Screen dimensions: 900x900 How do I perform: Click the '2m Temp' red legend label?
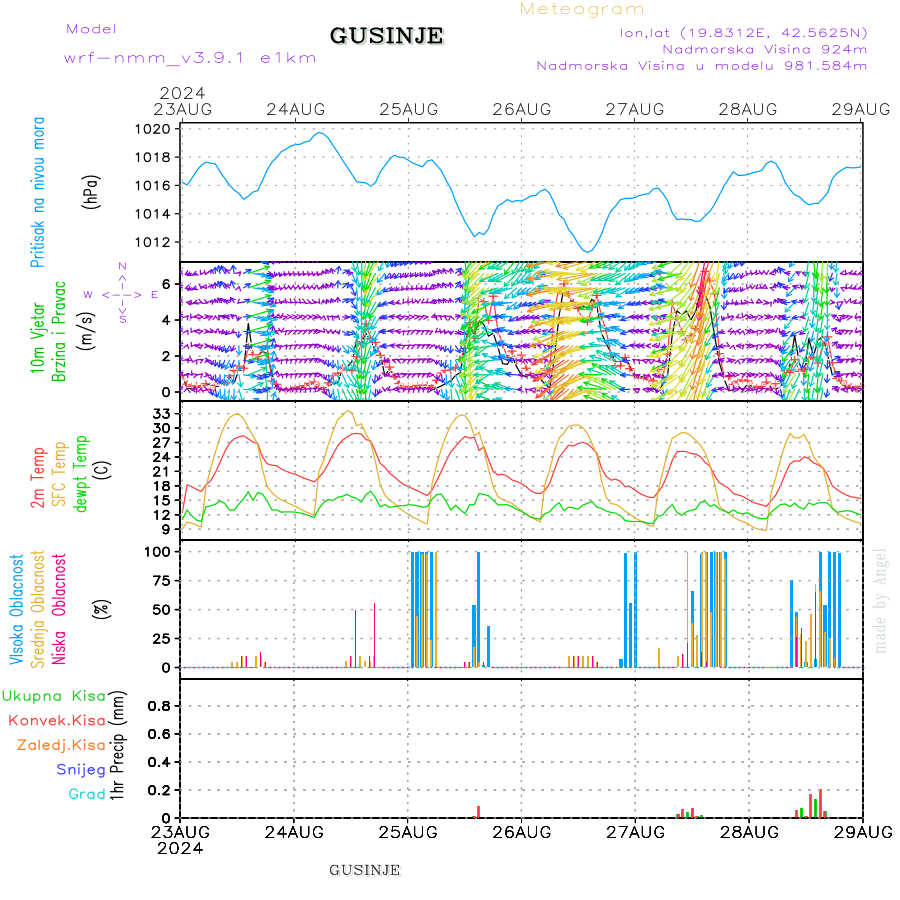37,478
